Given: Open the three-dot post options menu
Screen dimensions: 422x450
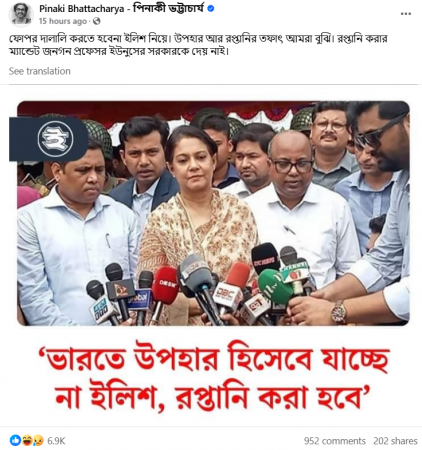Looking at the screenshot, I should point(405,14).
